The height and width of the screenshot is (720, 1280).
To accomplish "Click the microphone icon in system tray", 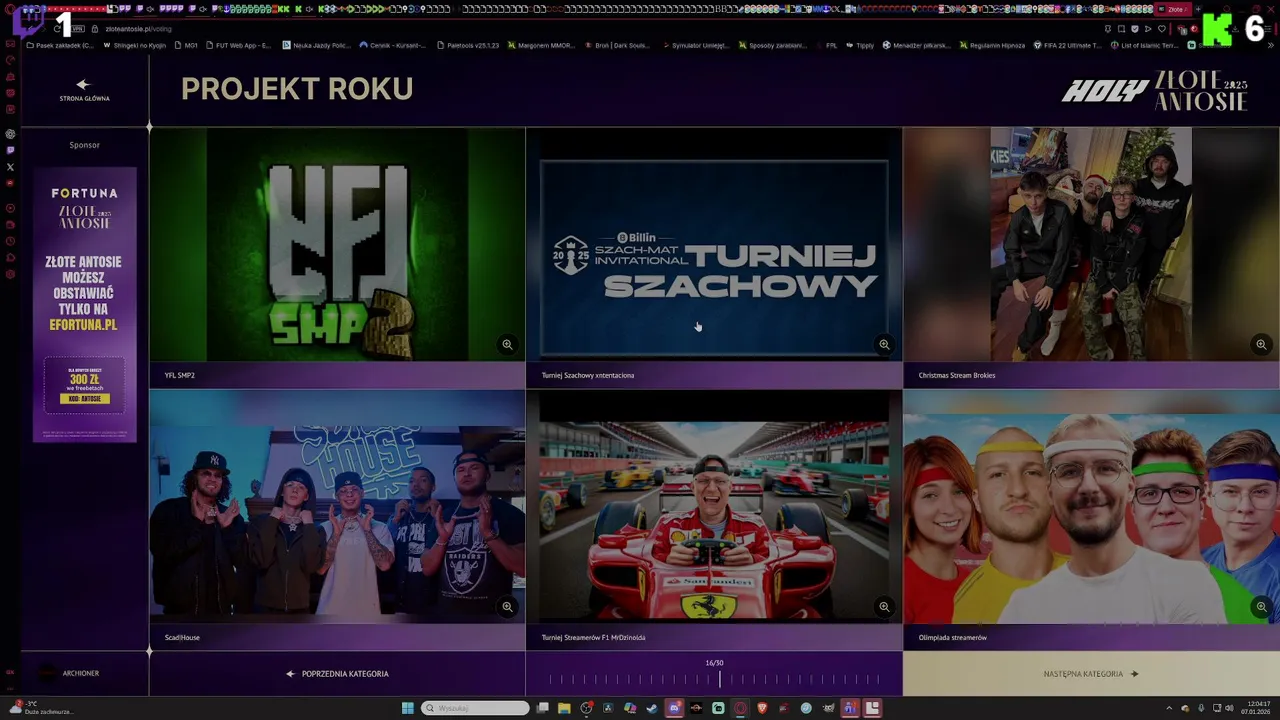I will click(1200, 708).
